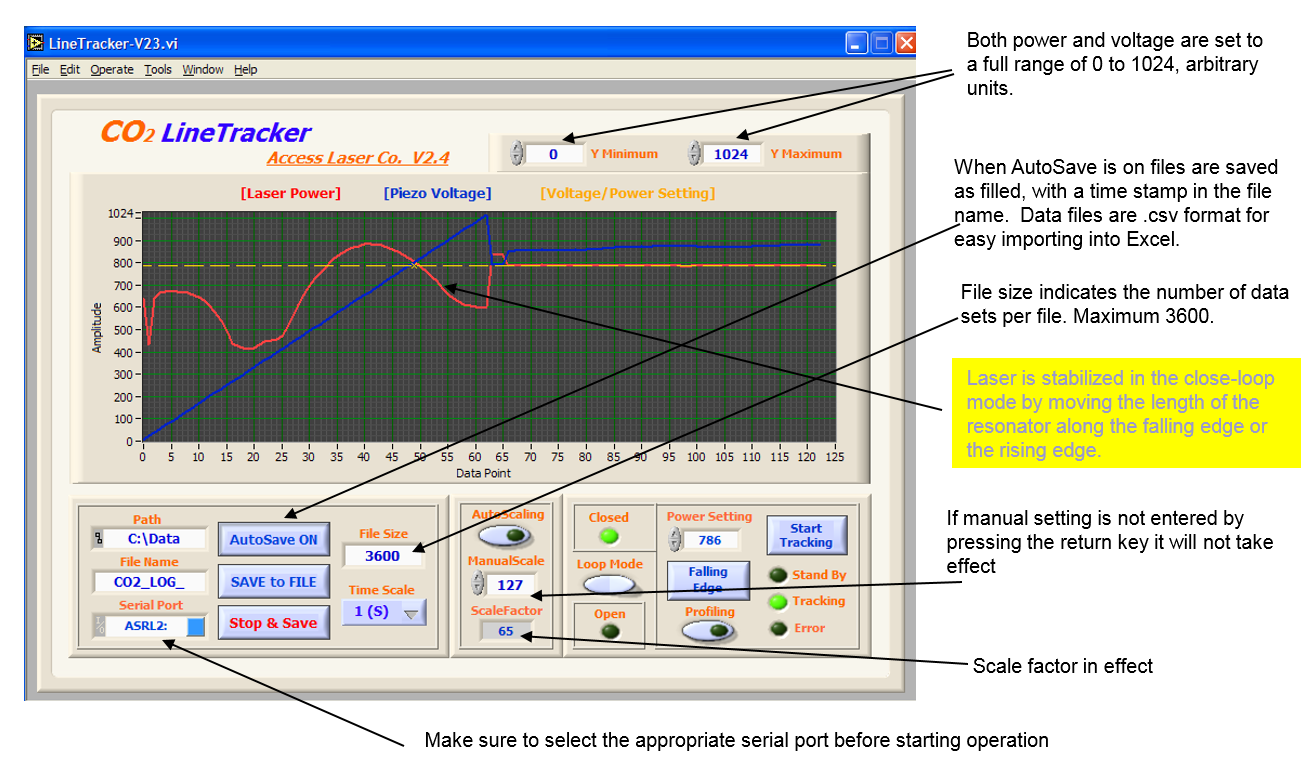1301x781 pixels.
Task: Click the file path icon beside C:\Data
Action: (97, 538)
